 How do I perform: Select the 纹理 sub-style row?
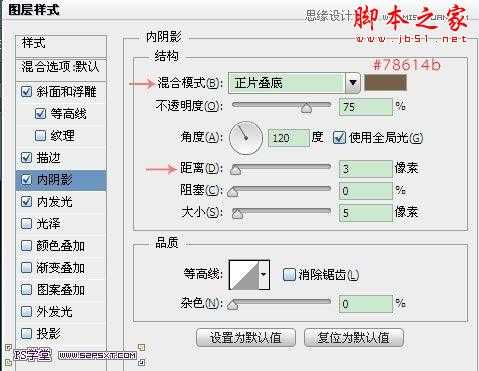[61, 135]
